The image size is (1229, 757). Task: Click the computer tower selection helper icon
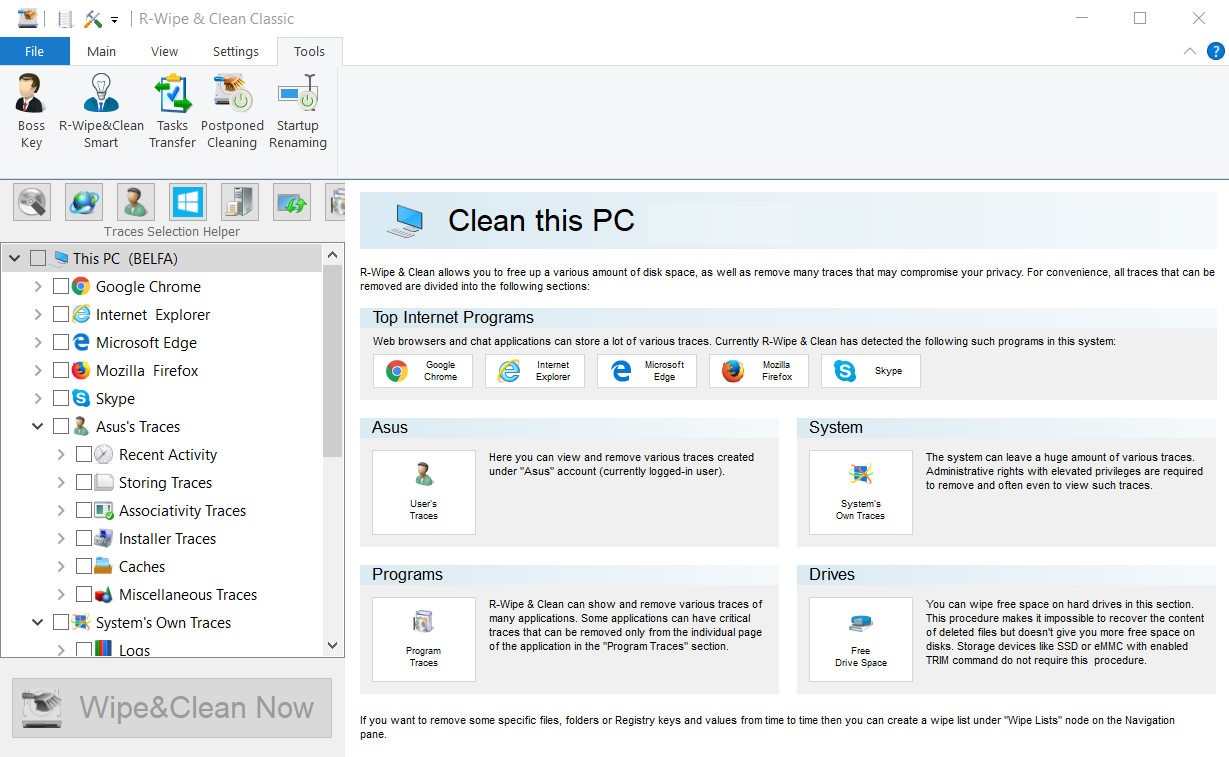click(240, 202)
